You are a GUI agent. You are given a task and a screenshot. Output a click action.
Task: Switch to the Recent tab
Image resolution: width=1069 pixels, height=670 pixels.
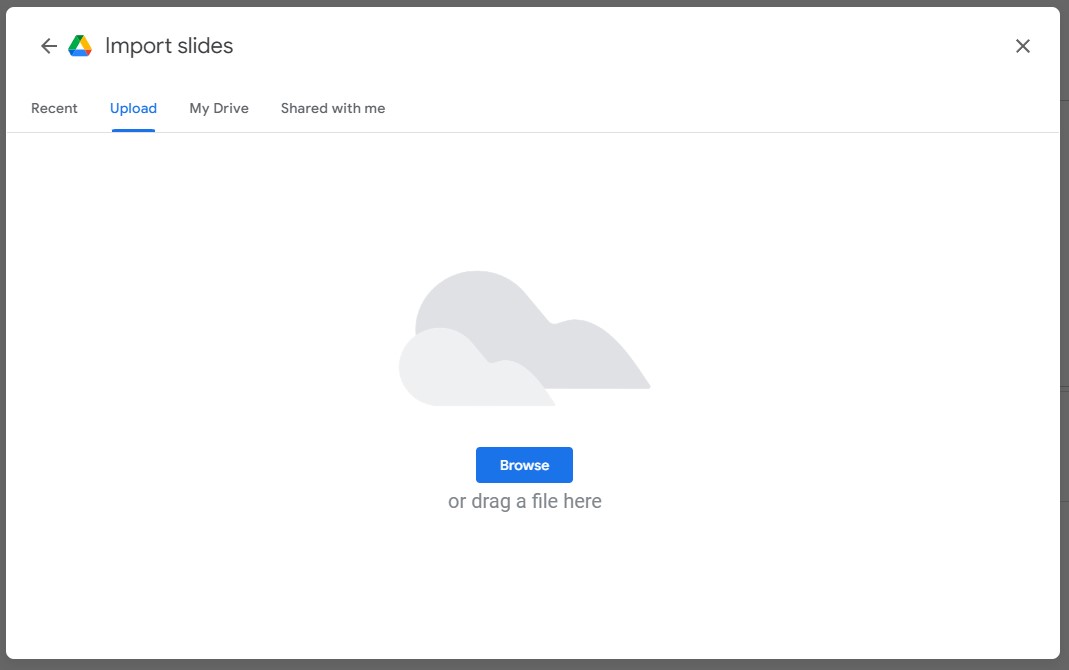54,108
